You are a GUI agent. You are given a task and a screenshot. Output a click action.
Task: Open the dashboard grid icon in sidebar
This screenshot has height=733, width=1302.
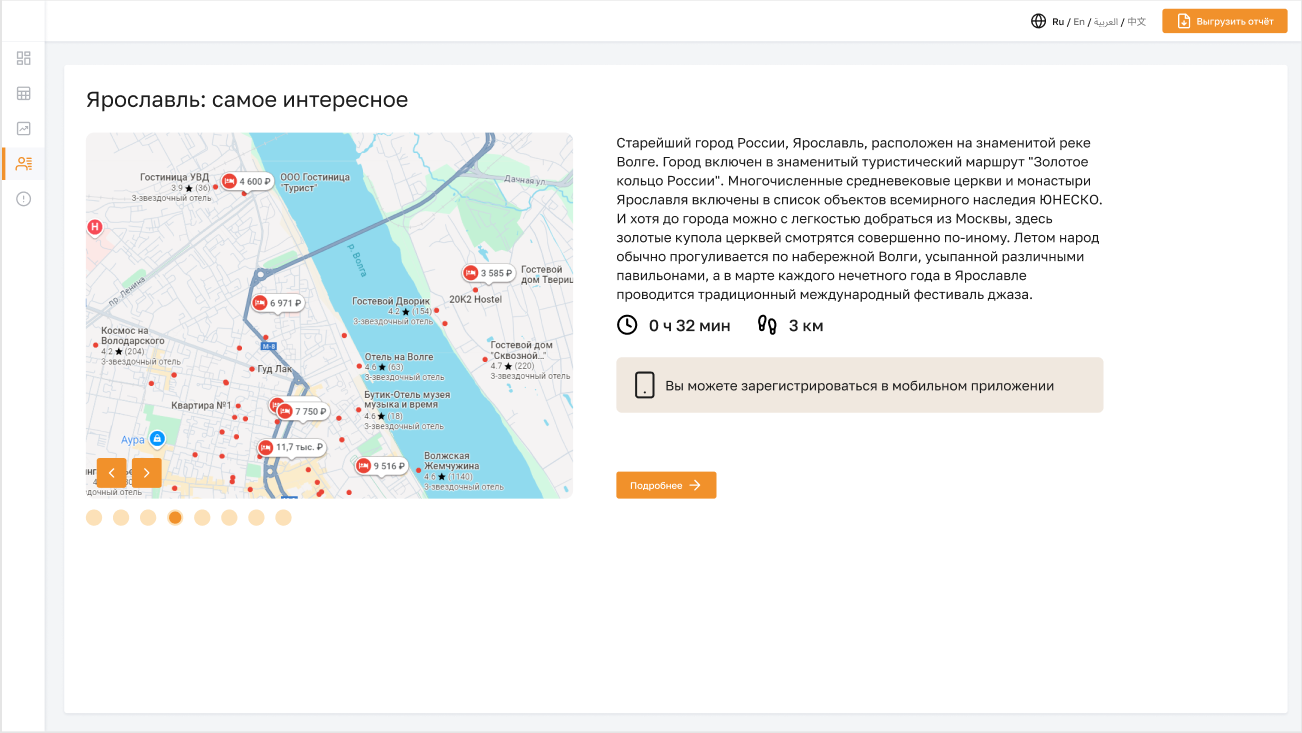[24, 58]
